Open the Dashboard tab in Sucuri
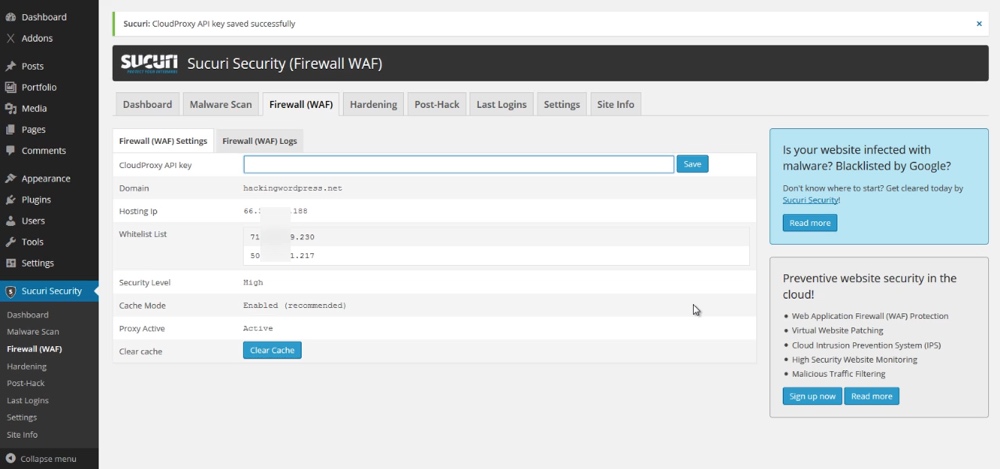1000x469 pixels. 147,105
